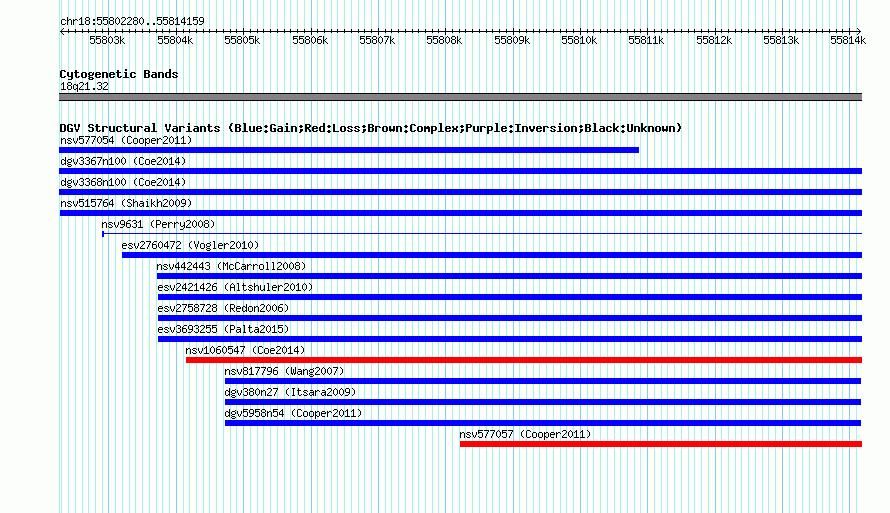Image resolution: width=890 pixels, height=513 pixels.
Task: Select esv2421426 (Altshuler2010) label
Action: pyautogui.click(x=235, y=287)
